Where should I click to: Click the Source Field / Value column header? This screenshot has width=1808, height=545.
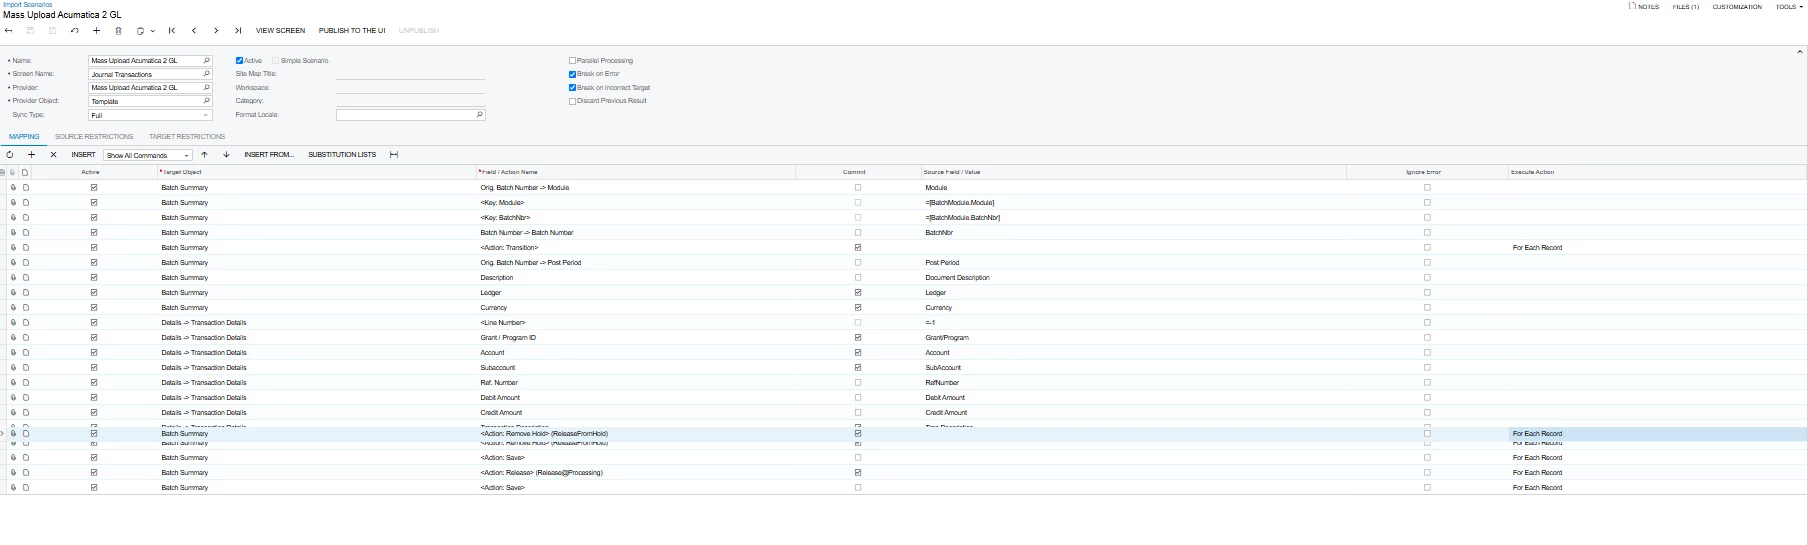[x=952, y=172]
